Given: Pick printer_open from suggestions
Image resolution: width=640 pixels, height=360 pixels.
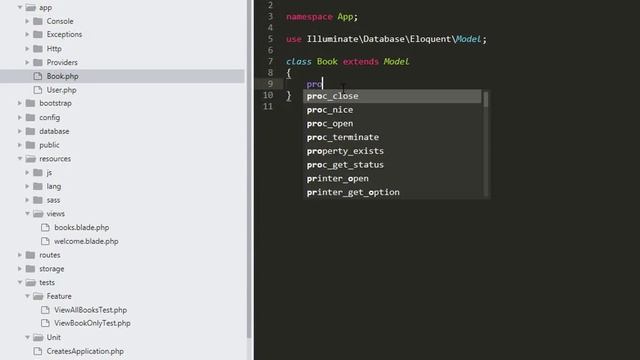Looking at the screenshot, I should (393, 178).
